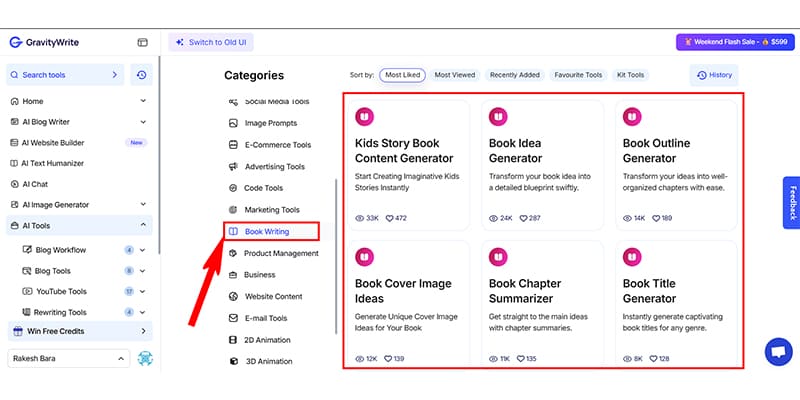The image size is (800, 400).
Task: Click the 2D Animation film icon
Action: (233, 340)
